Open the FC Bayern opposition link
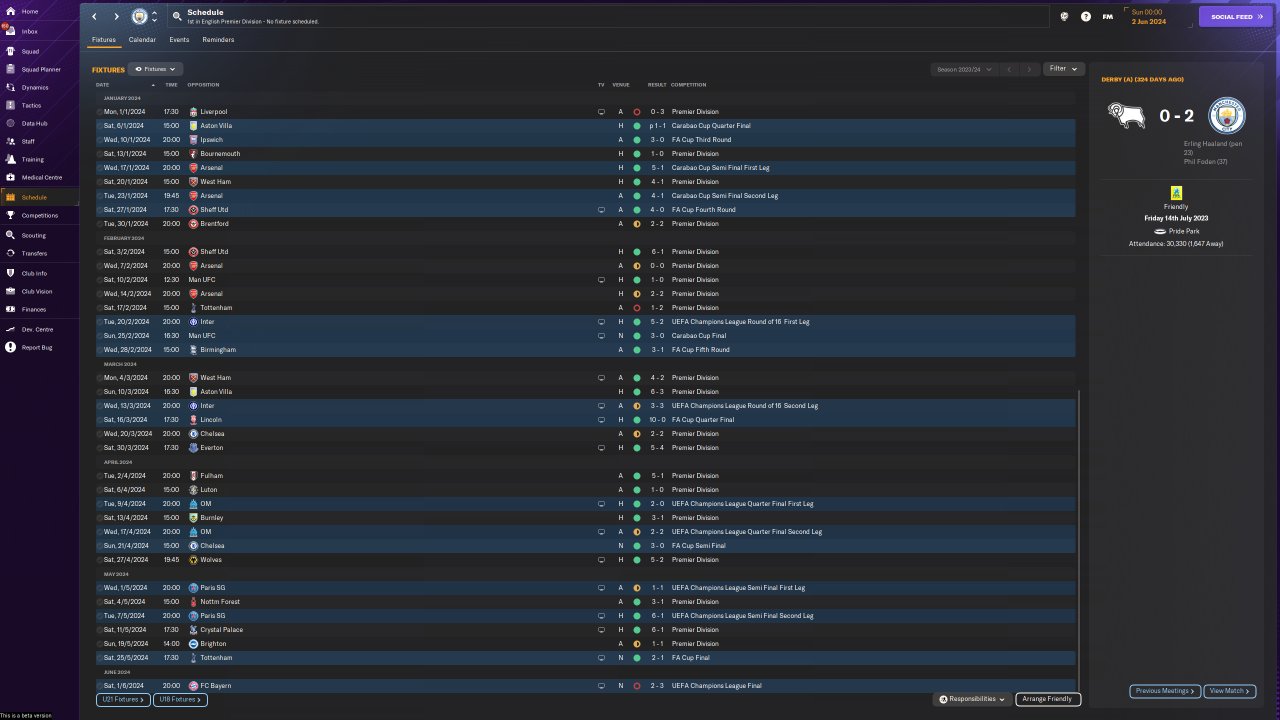The width and height of the screenshot is (1280, 720). point(216,686)
